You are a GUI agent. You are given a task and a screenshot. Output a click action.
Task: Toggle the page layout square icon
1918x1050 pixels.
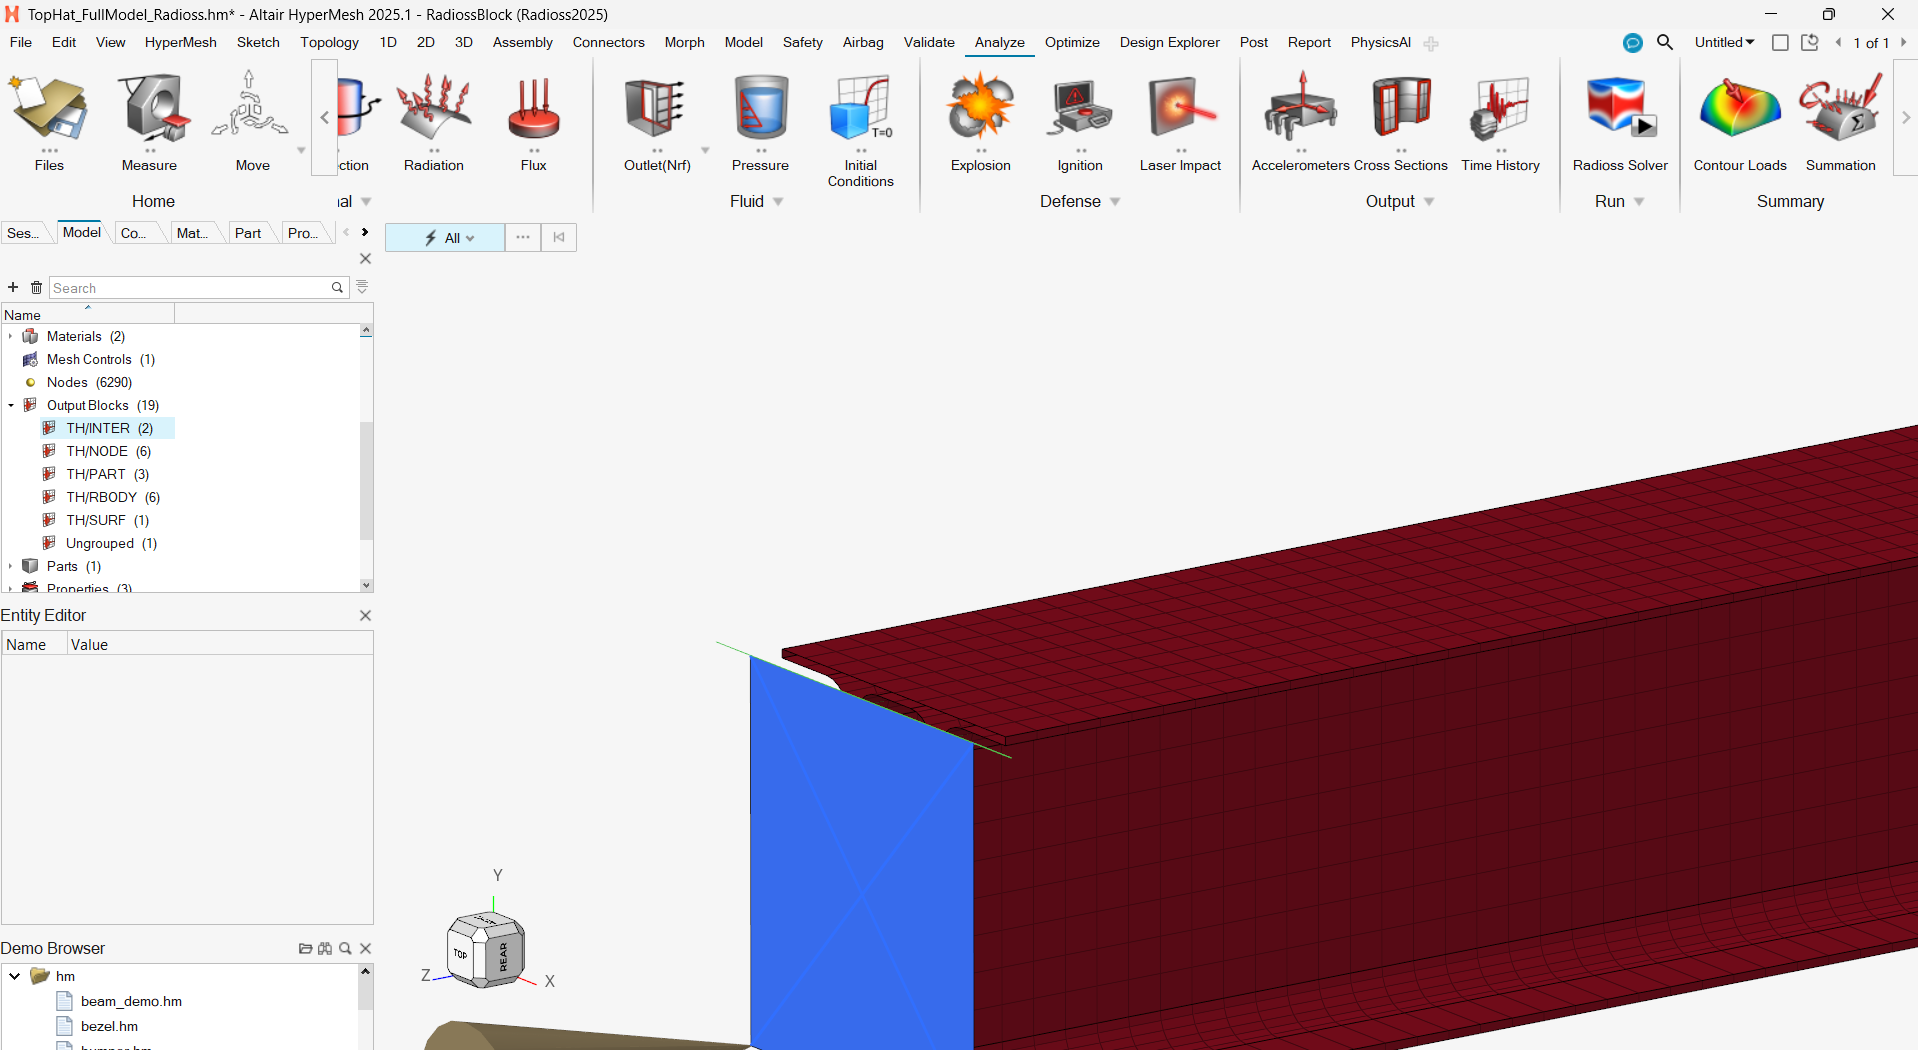[1780, 42]
